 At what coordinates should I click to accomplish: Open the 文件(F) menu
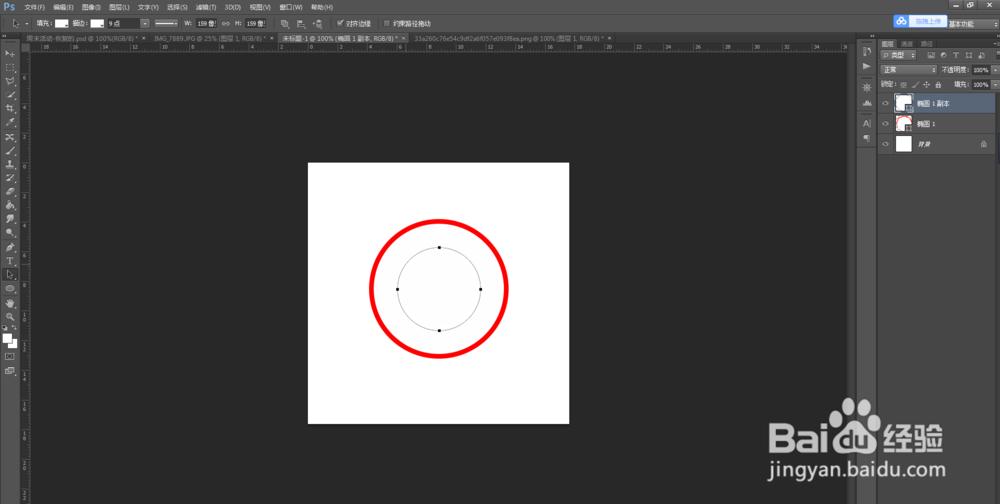click(34, 7)
